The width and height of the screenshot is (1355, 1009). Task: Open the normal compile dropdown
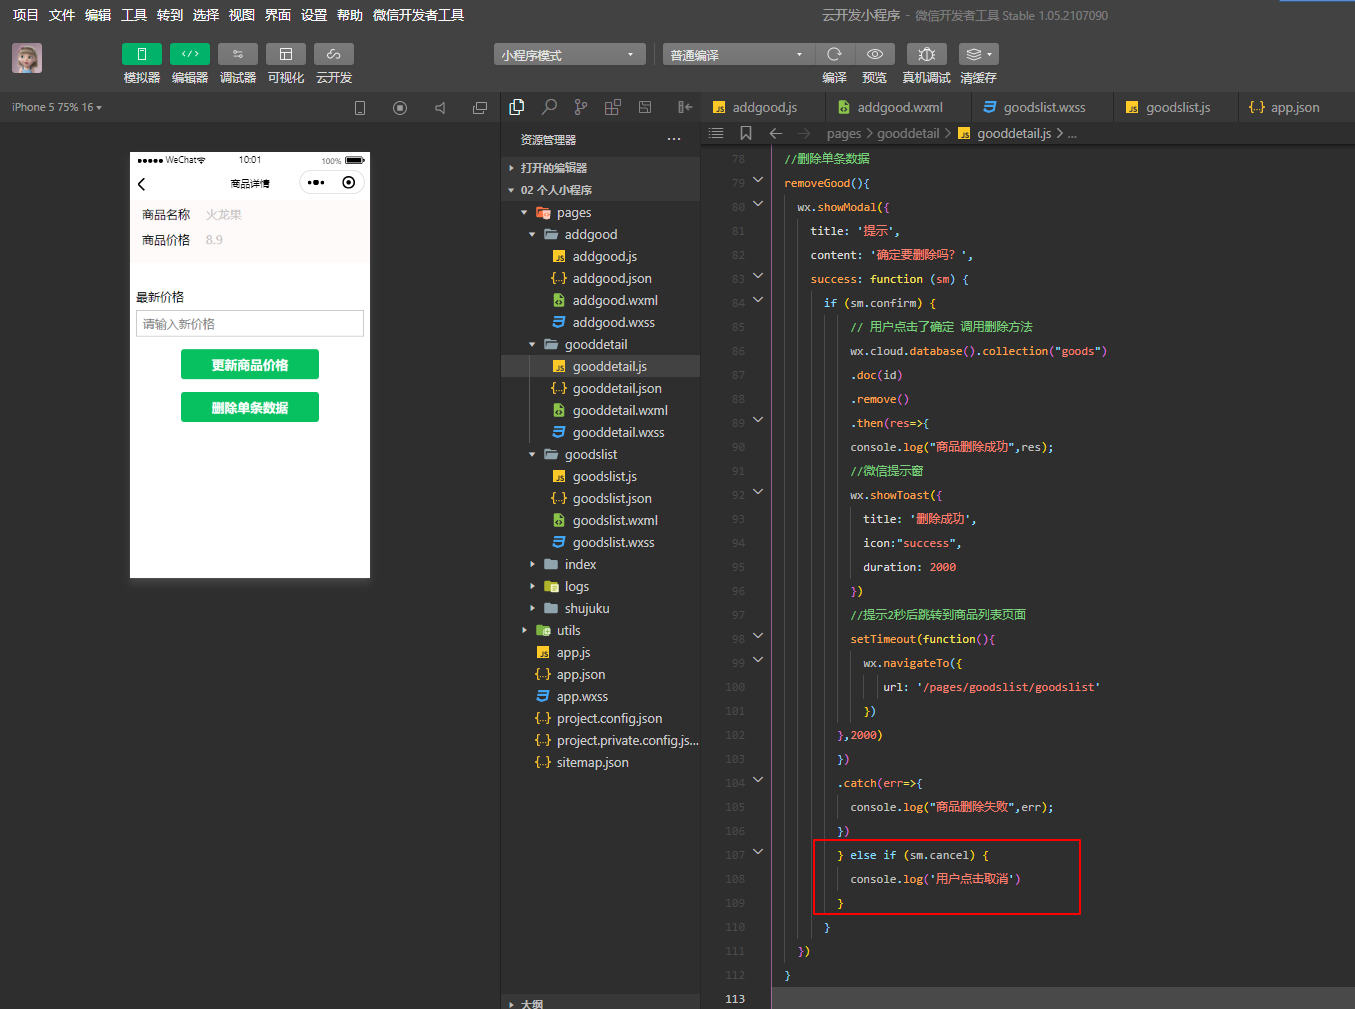coord(738,54)
